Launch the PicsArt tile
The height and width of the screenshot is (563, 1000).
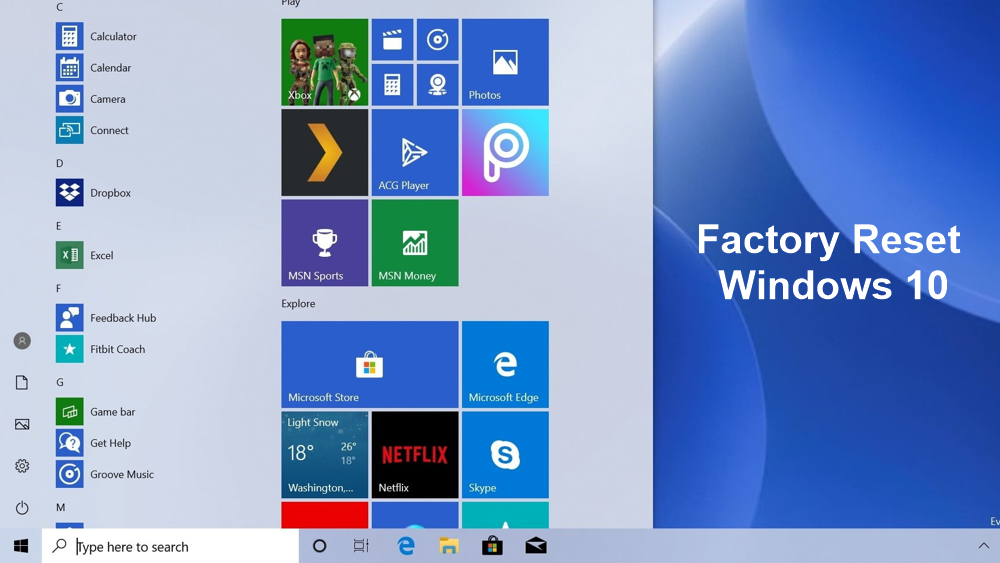click(505, 152)
